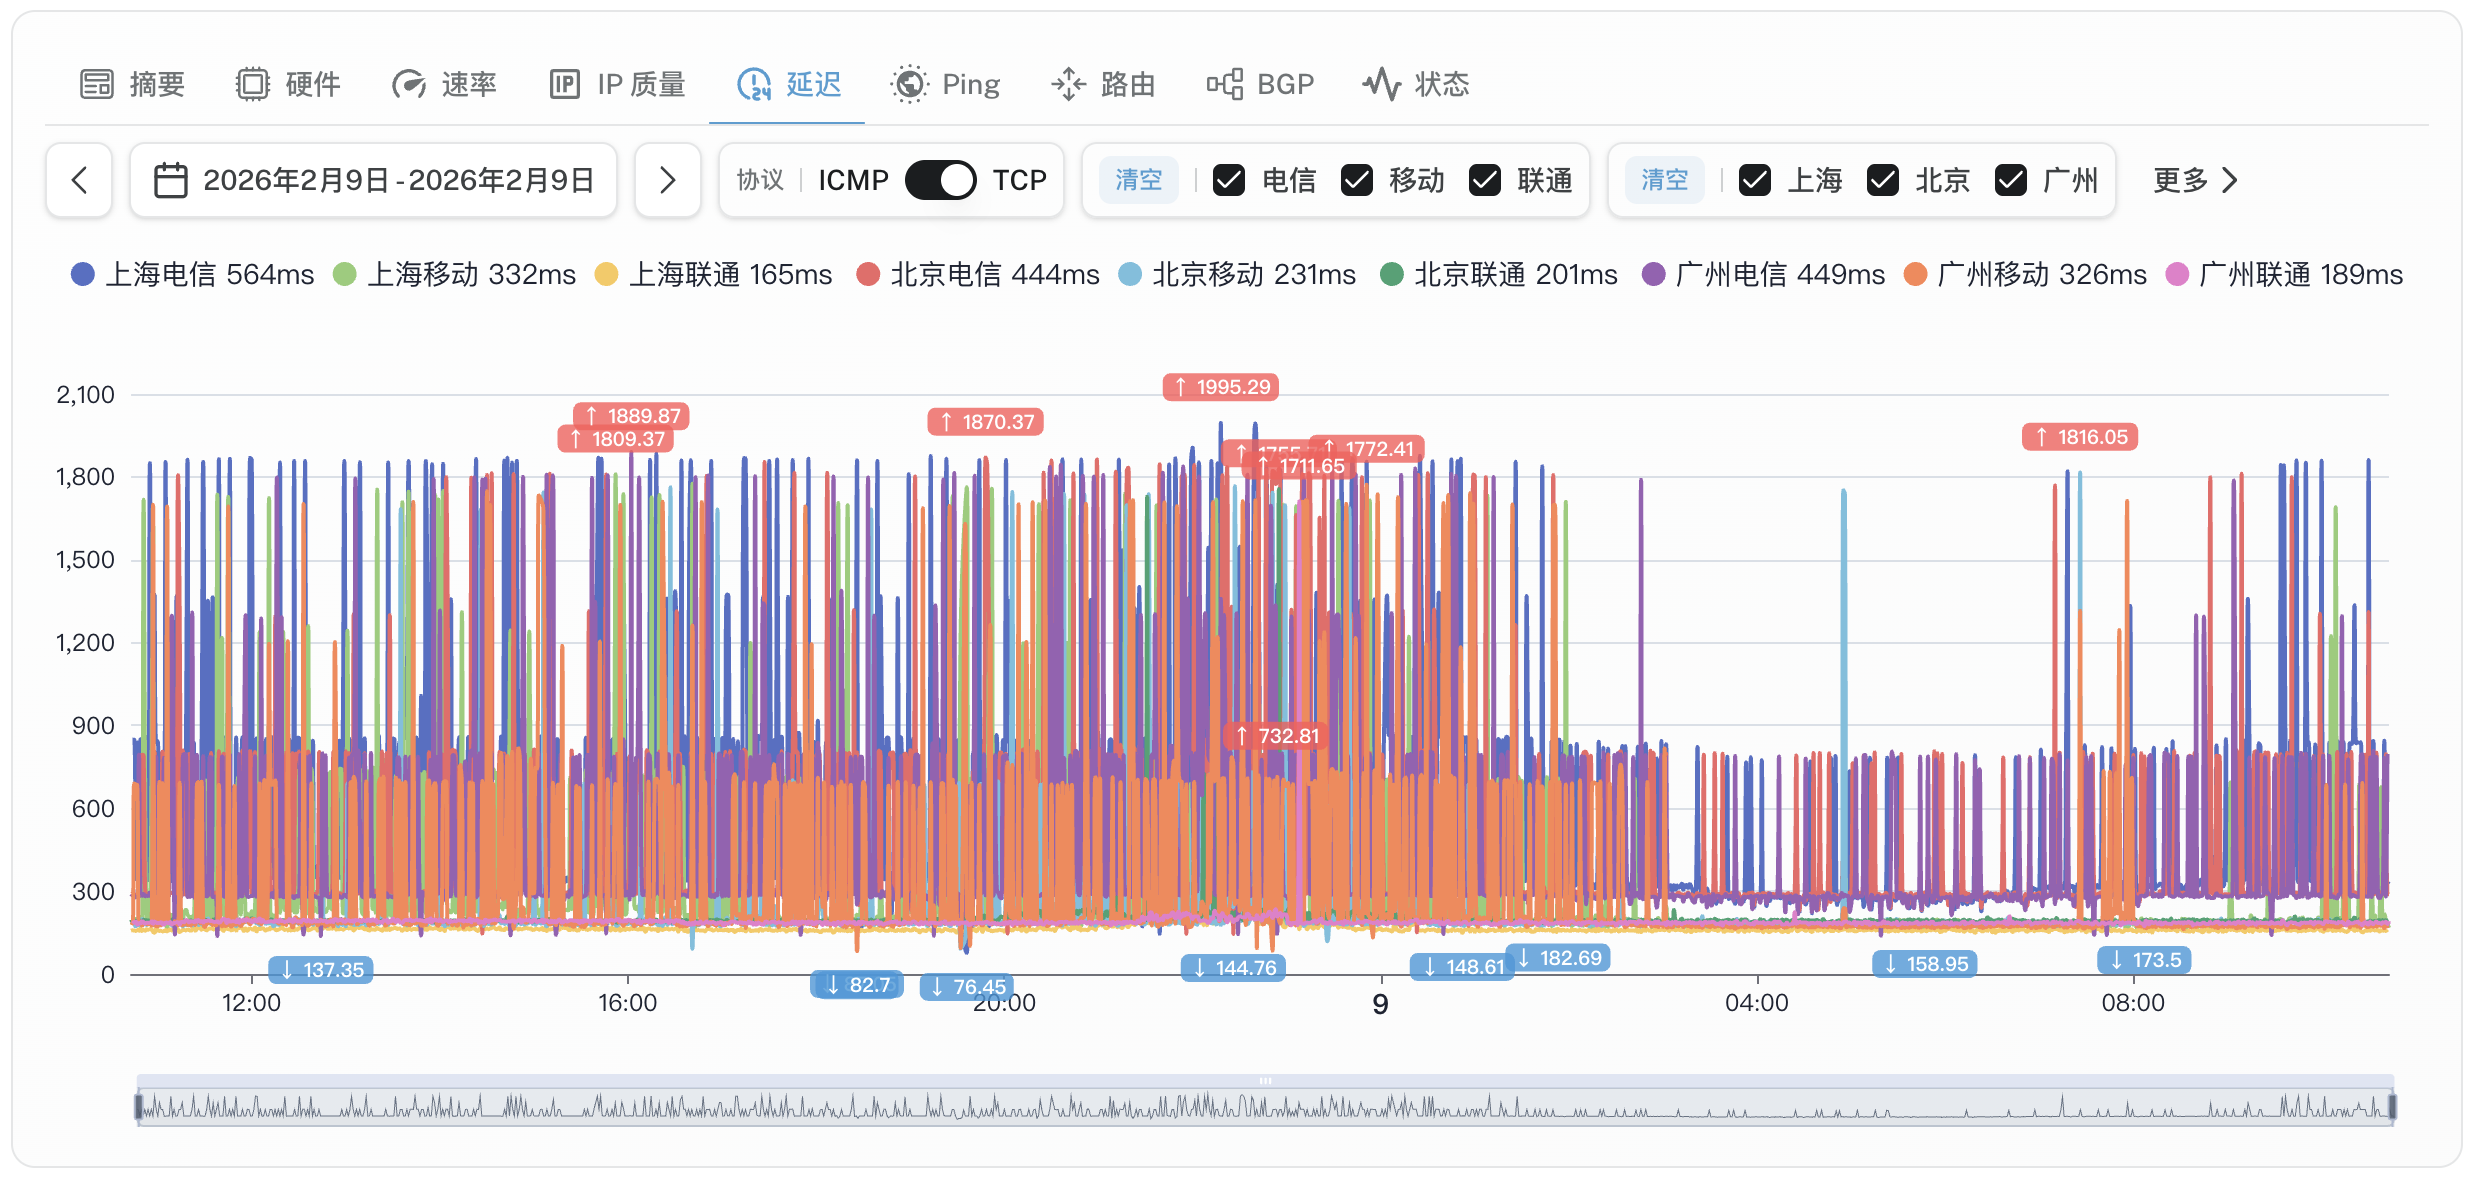Uncheck the 电信 carrier checkbox
The width and height of the screenshot is (2472, 1182).
[1229, 180]
